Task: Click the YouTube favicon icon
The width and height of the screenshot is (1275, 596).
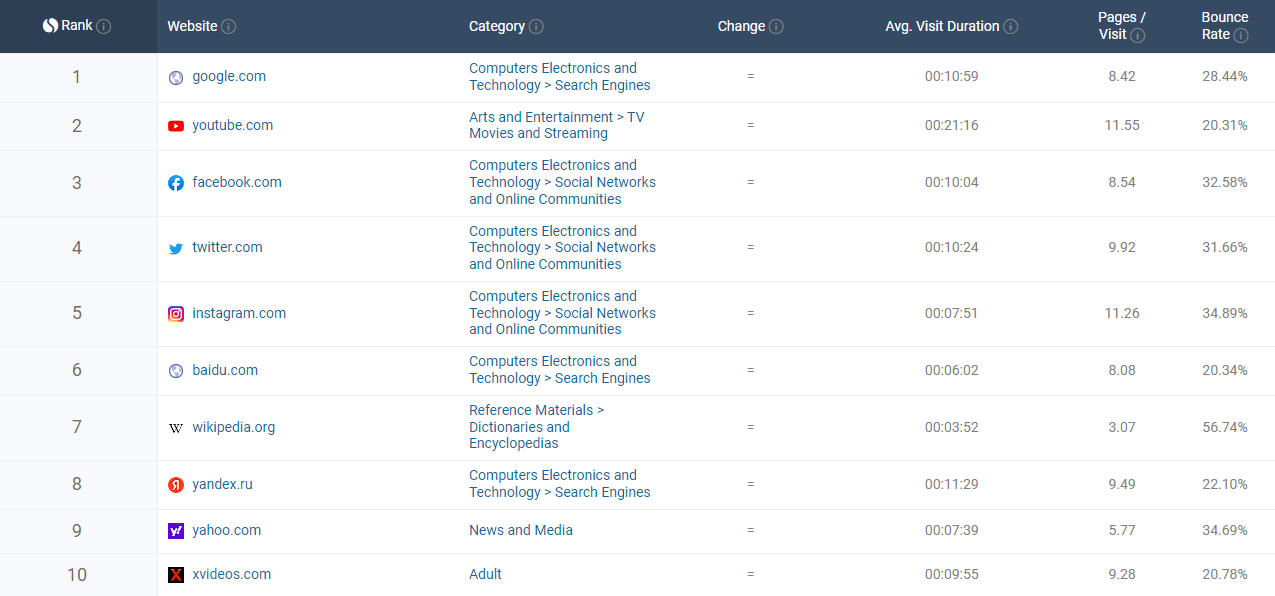Action: [176, 126]
